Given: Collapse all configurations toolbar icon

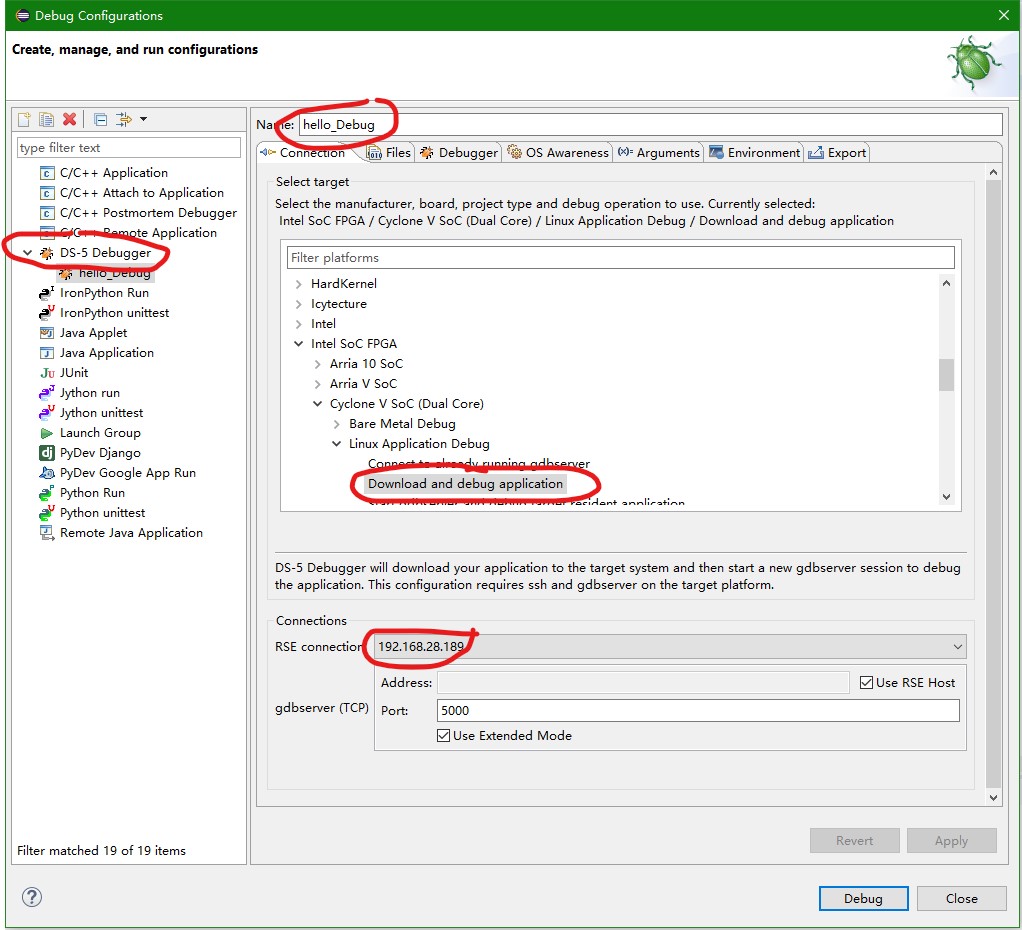Looking at the screenshot, I should (x=100, y=119).
